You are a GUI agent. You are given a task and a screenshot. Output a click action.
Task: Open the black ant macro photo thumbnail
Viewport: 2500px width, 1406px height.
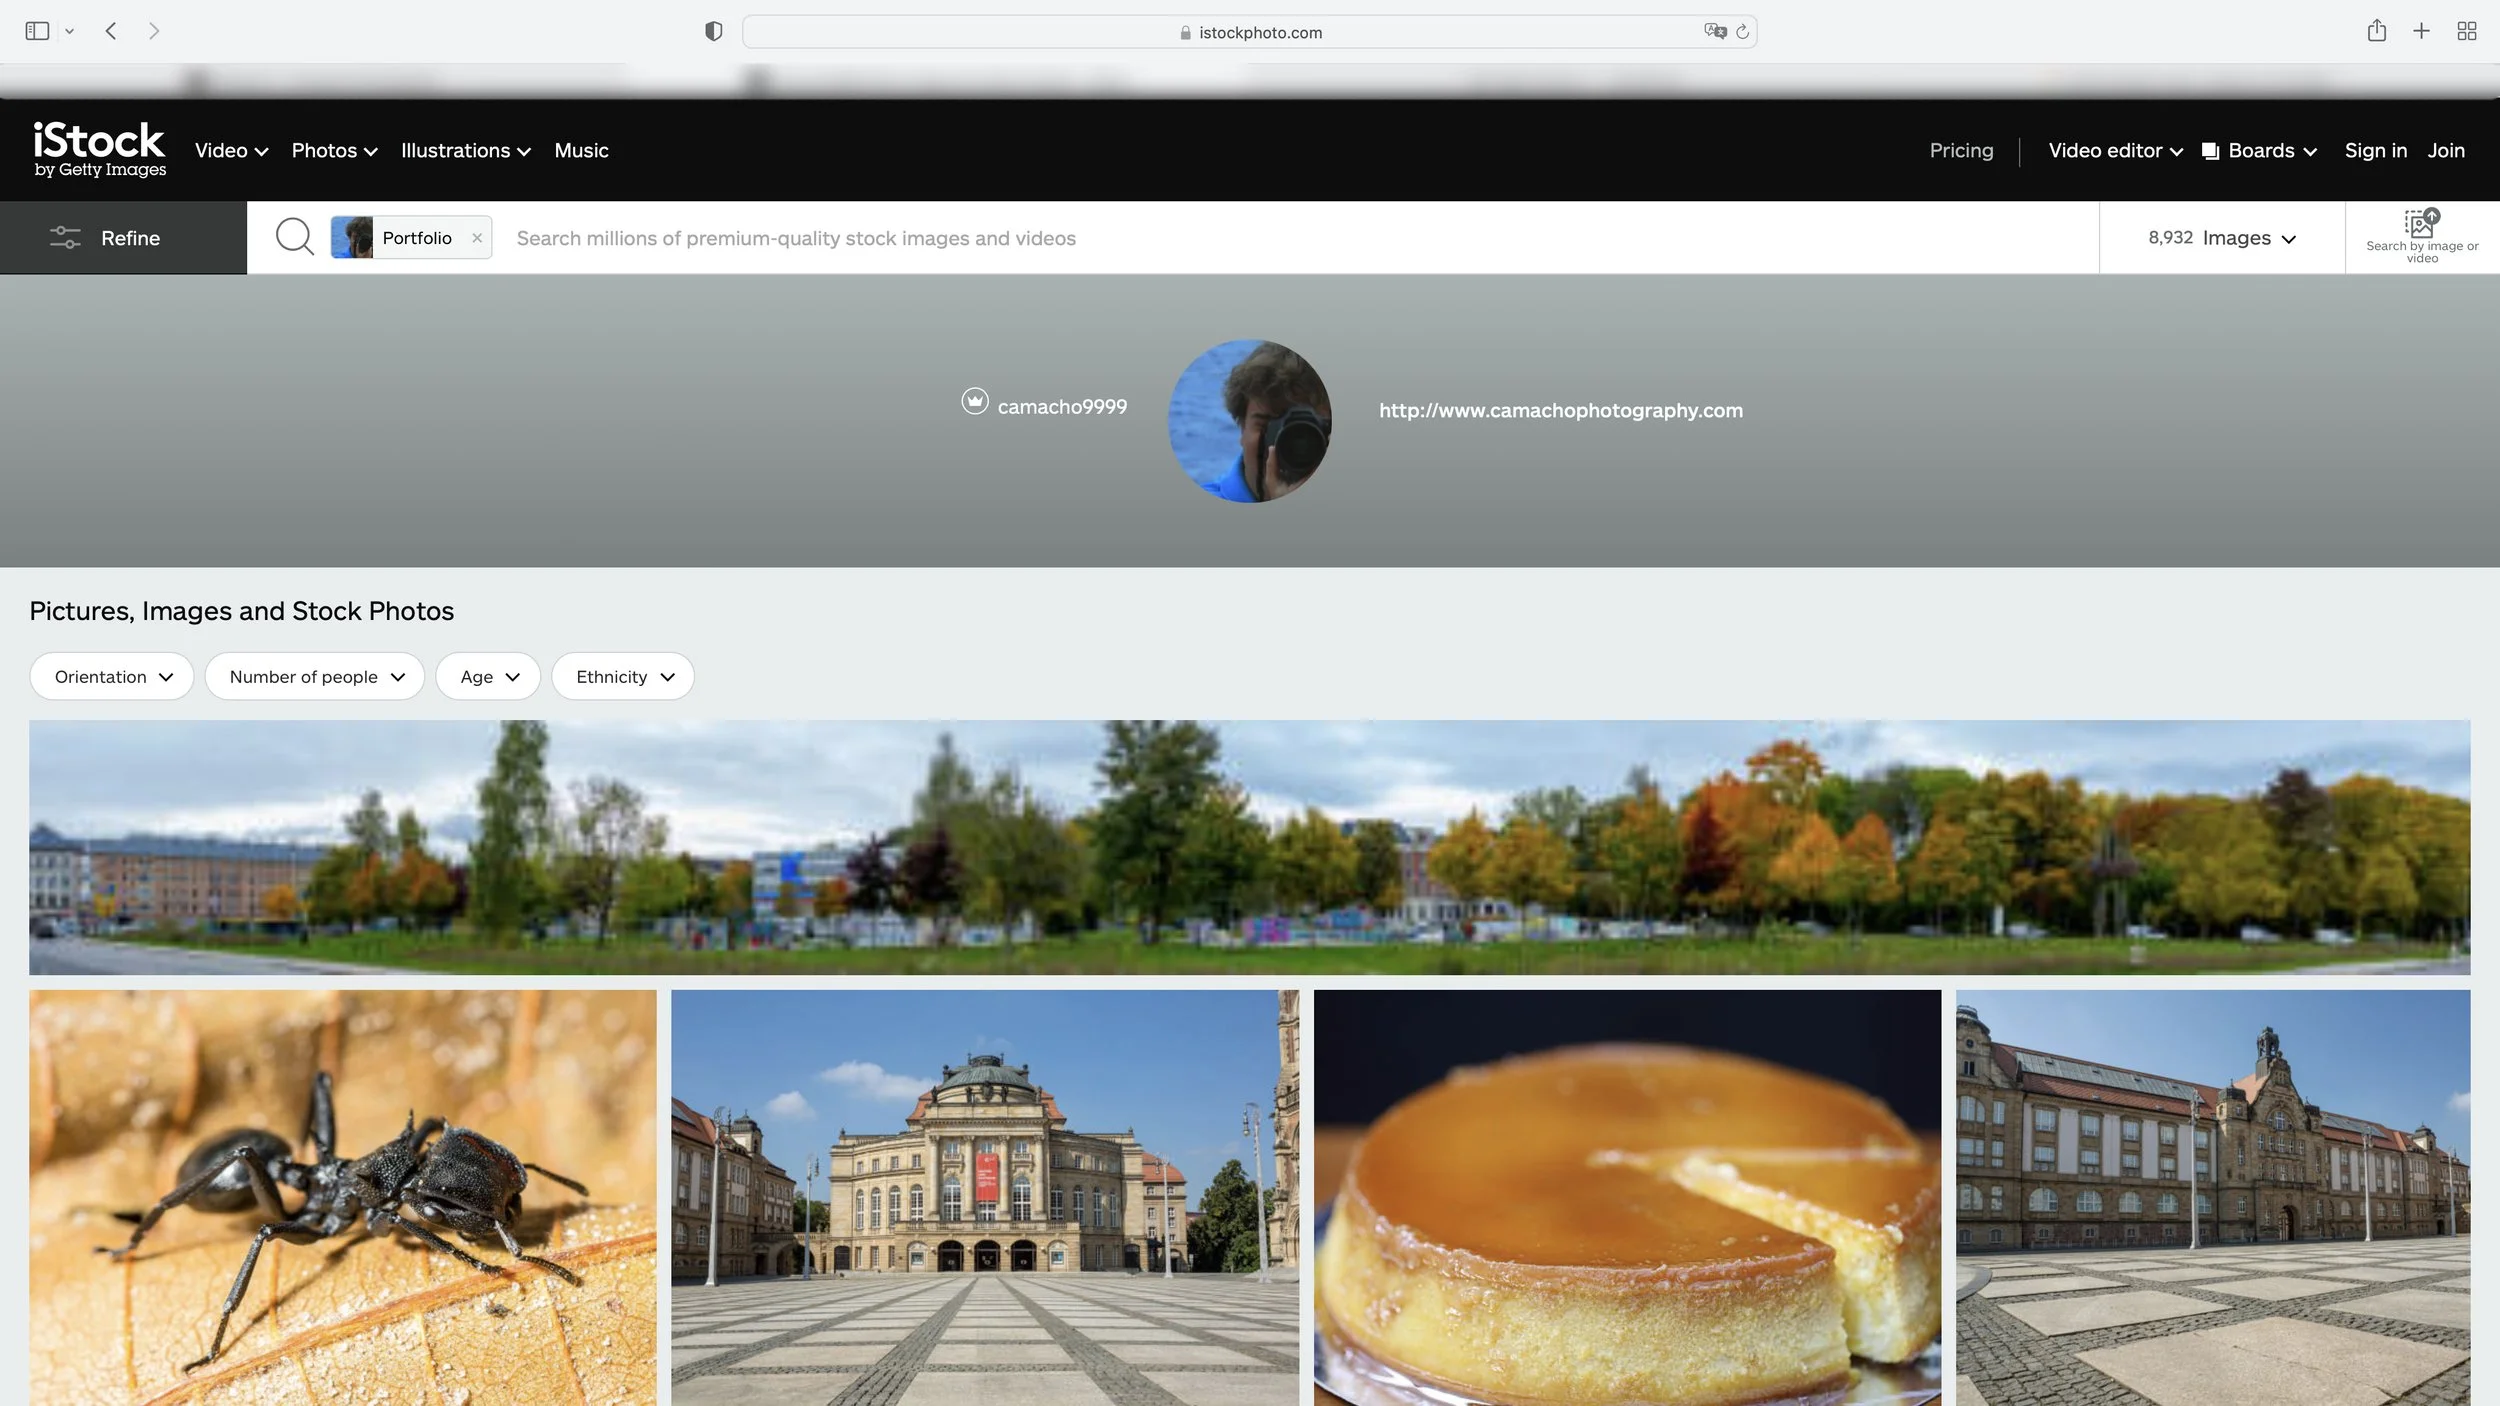pyautogui.click(x=343, y=1197)
